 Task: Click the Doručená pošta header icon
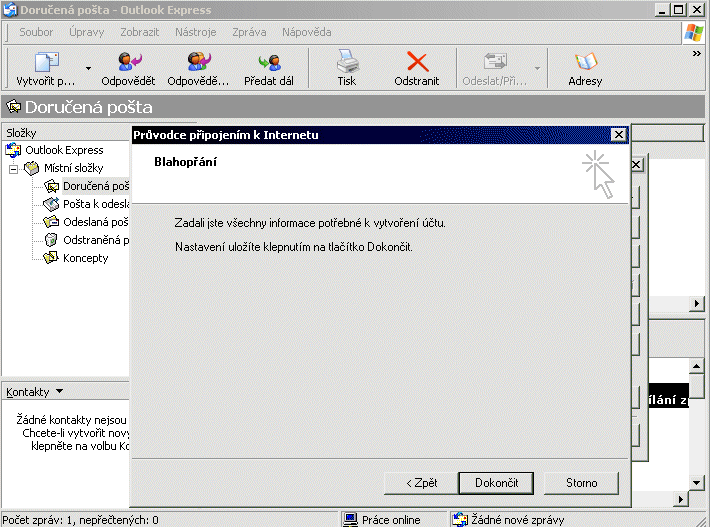pyautogui.click(x=14, y=107)
